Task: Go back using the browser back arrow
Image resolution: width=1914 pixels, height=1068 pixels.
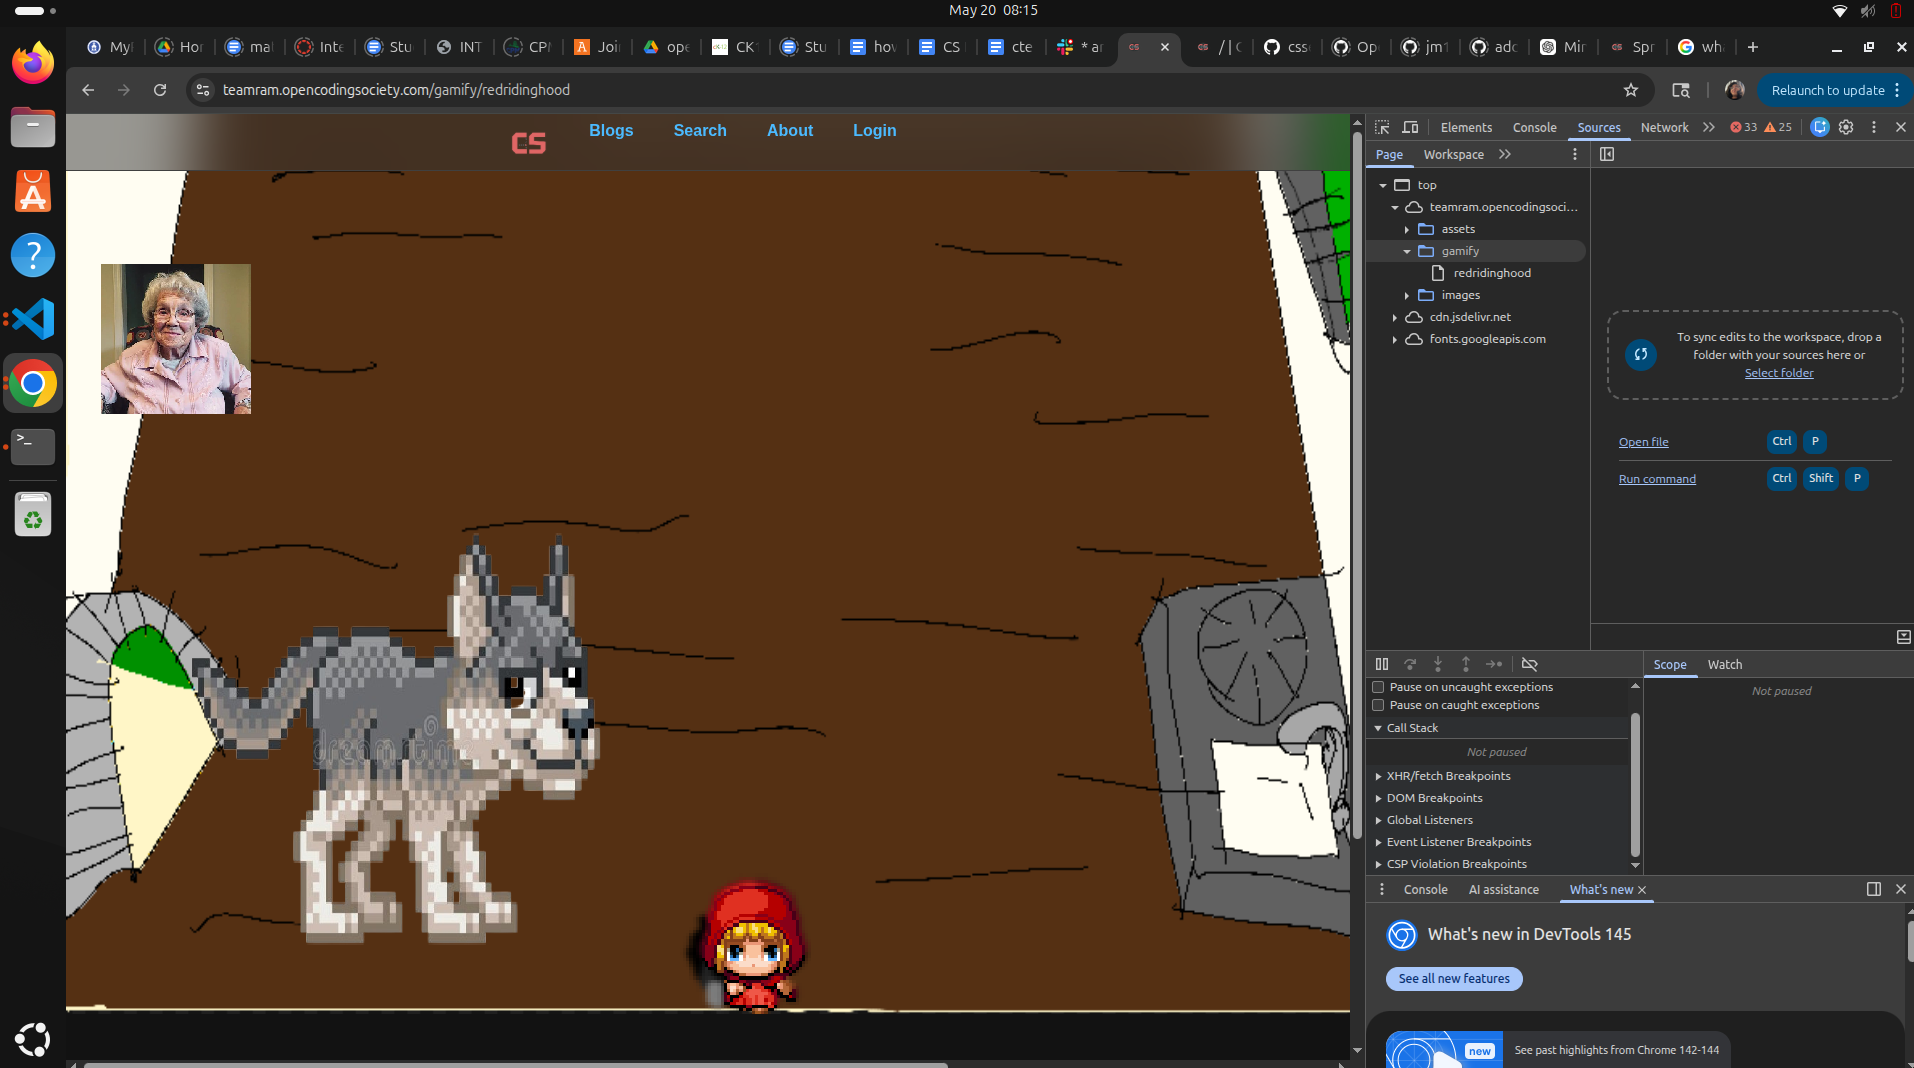Action: pyautogui.click(x=88, y=90)
